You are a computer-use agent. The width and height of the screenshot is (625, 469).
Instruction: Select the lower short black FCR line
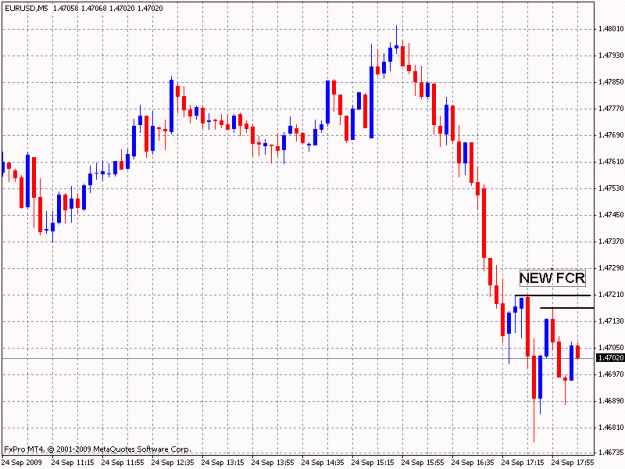point(567,308)
